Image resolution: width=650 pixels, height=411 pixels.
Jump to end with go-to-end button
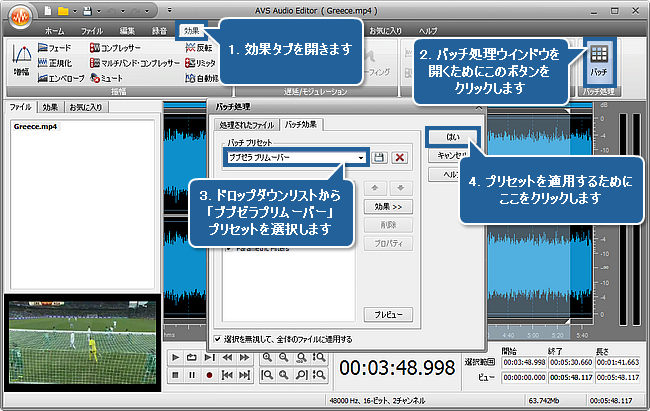(245, 375)
